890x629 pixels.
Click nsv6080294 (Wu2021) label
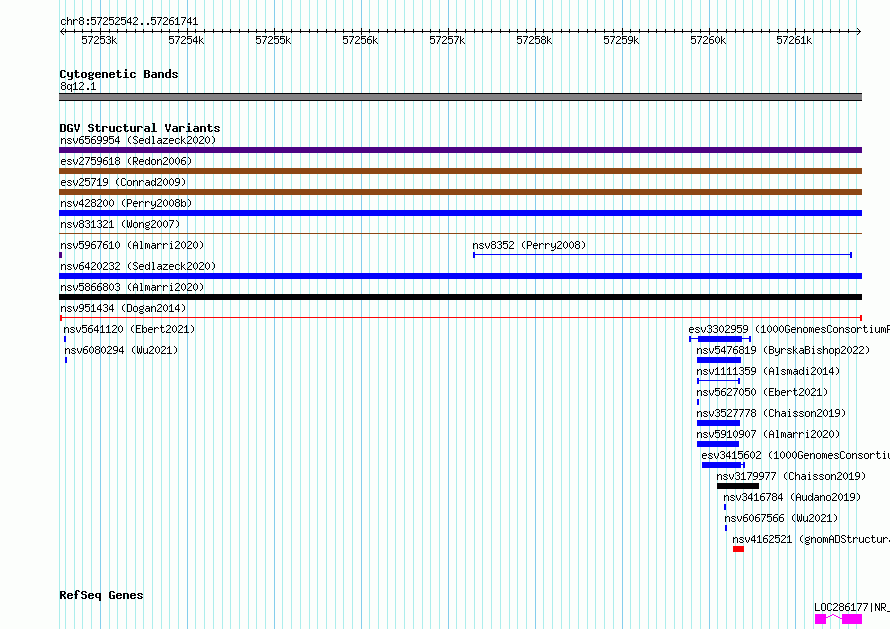click(121, 350)
